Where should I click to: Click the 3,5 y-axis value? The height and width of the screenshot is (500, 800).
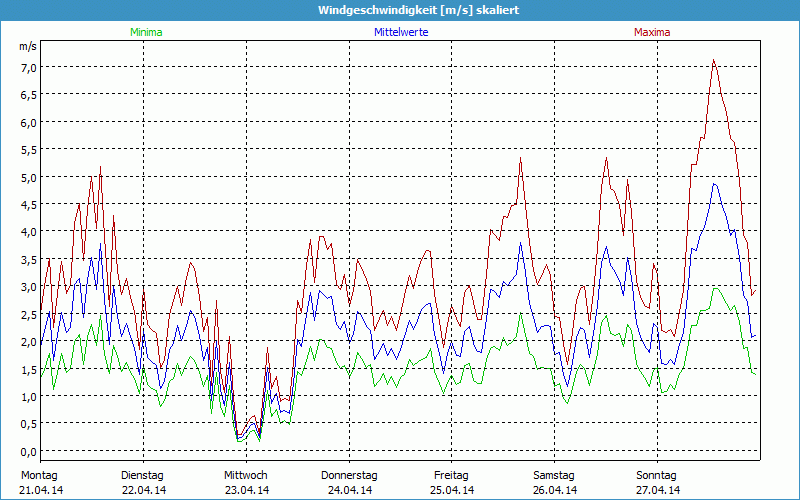point(28,260)
